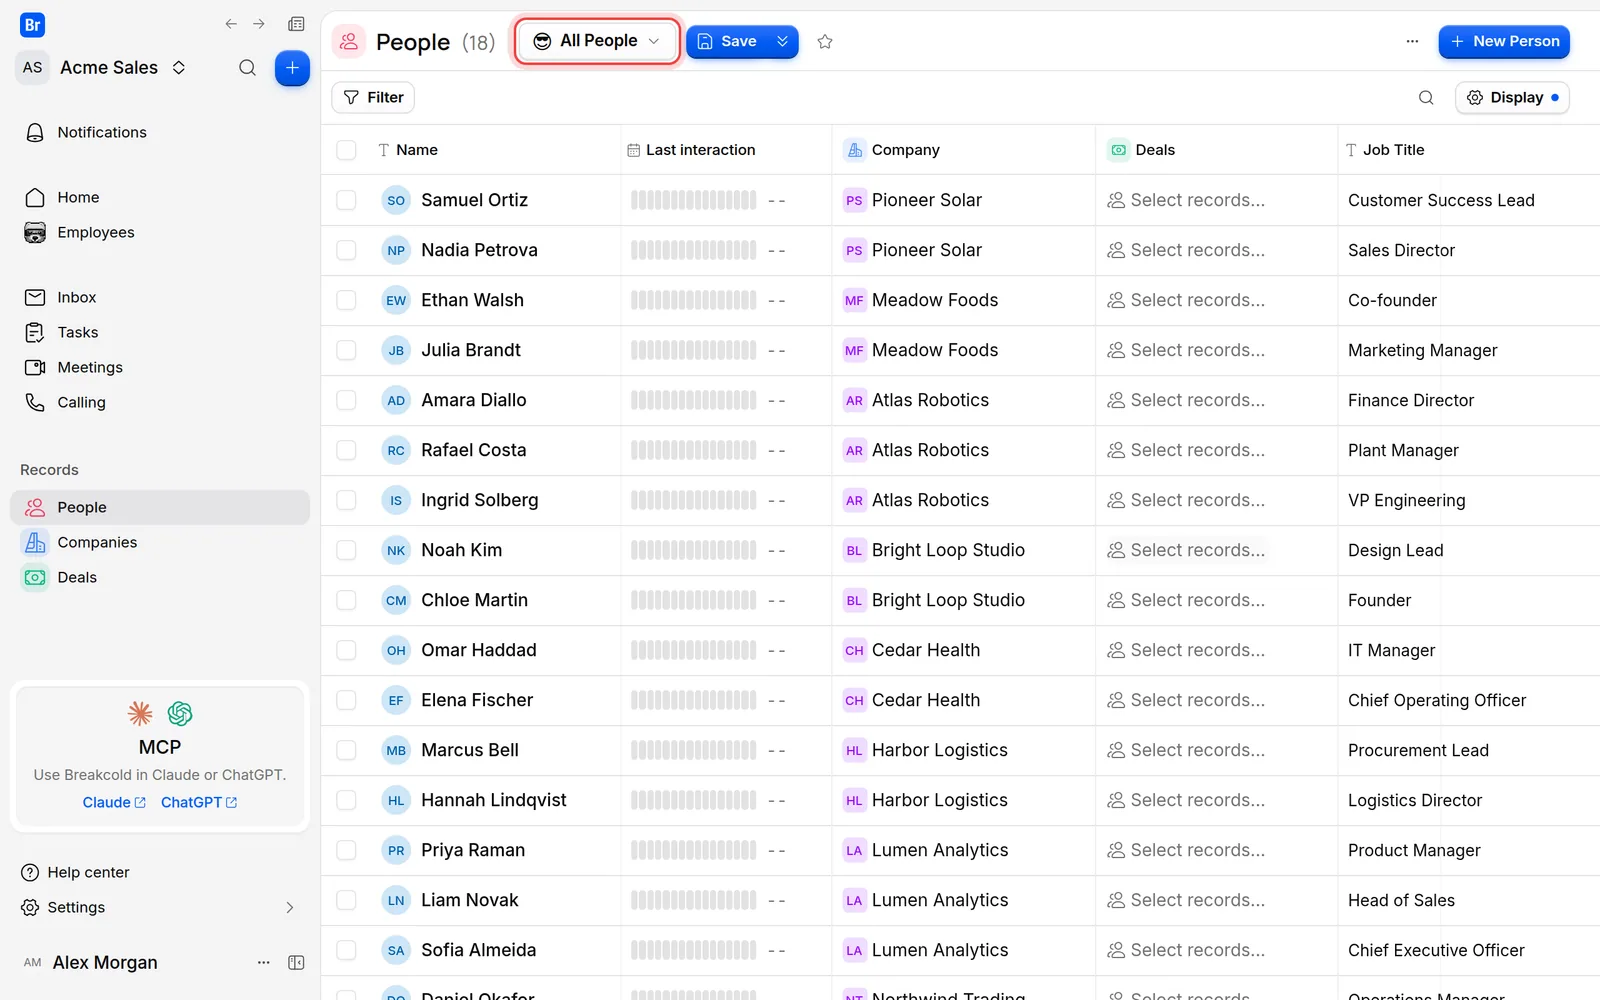The image size is (1600, 1000).
Task: Open the Claude link in MCP card
Action: point(114,802)
